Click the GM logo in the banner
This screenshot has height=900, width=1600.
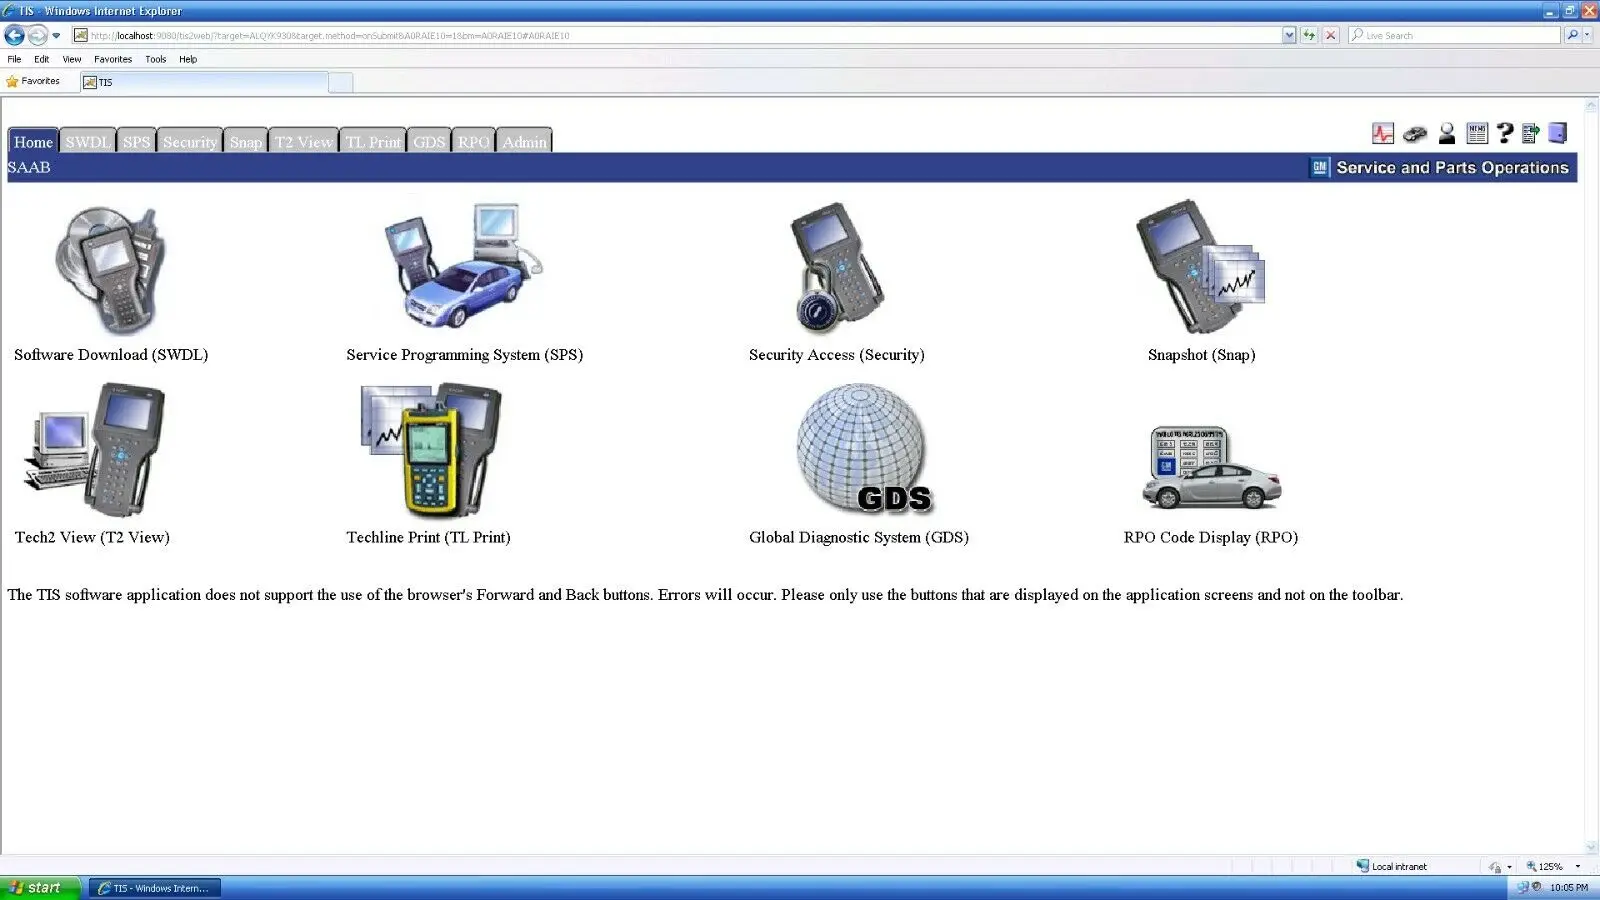tap(1320, 168)
